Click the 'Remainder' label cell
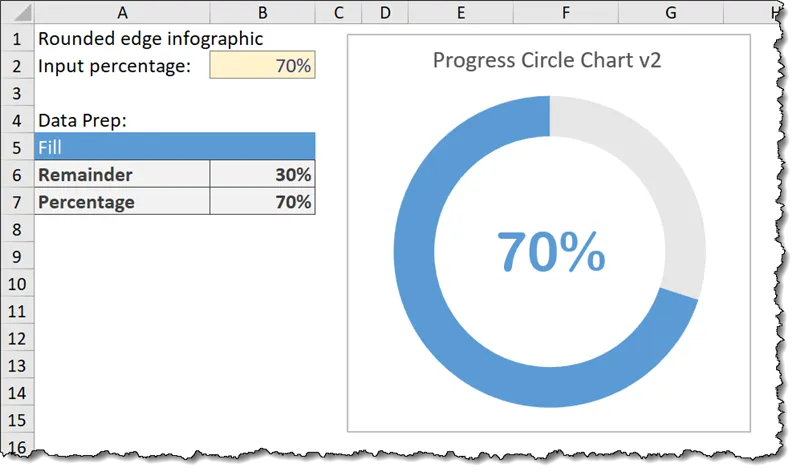Screen dimensions: 800x475 (122, 175)
